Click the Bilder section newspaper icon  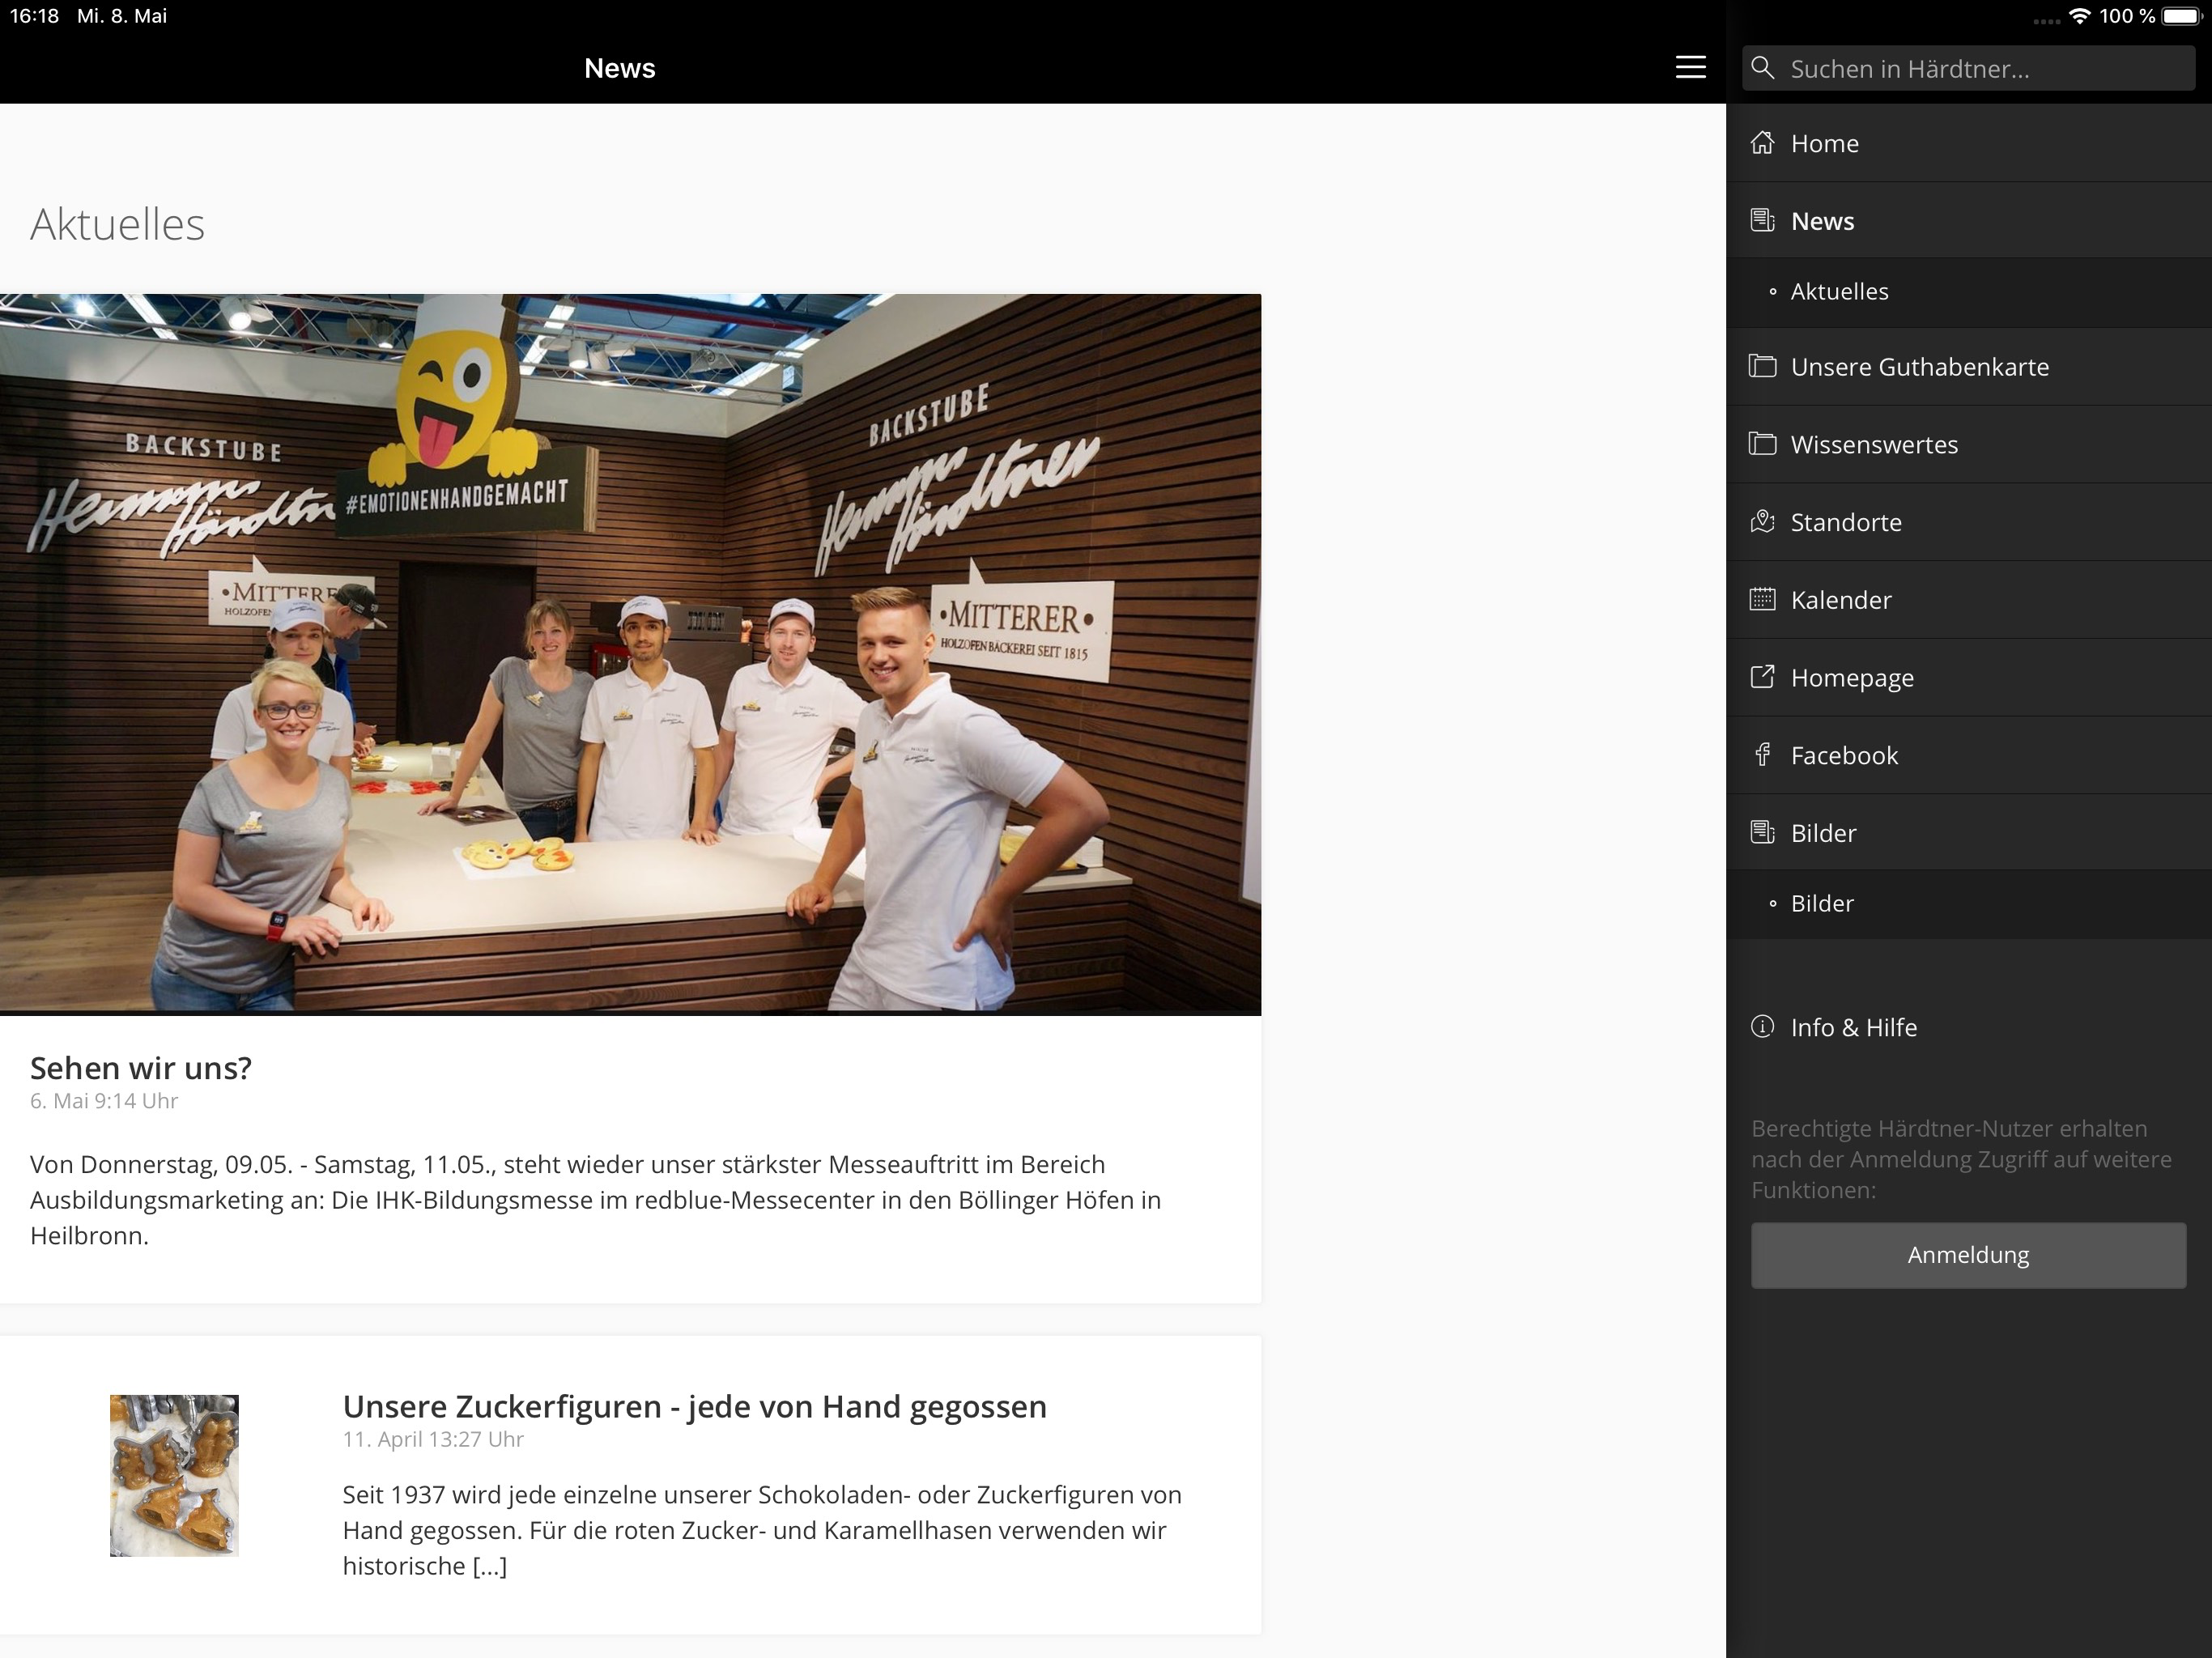[x=1762, y=832]
